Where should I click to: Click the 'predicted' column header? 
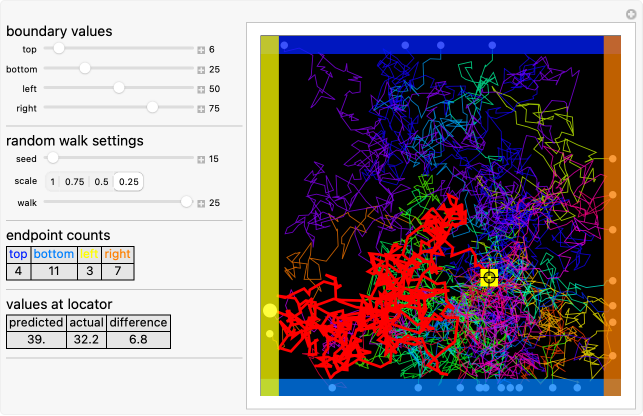[x=36, y=323]
